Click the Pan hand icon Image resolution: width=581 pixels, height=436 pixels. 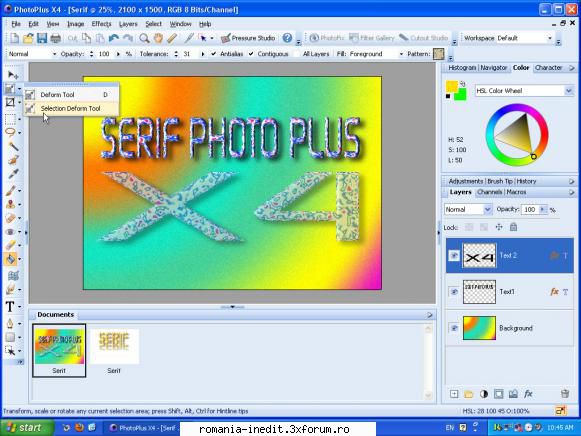pyautogui.click(x=158, y=38)
